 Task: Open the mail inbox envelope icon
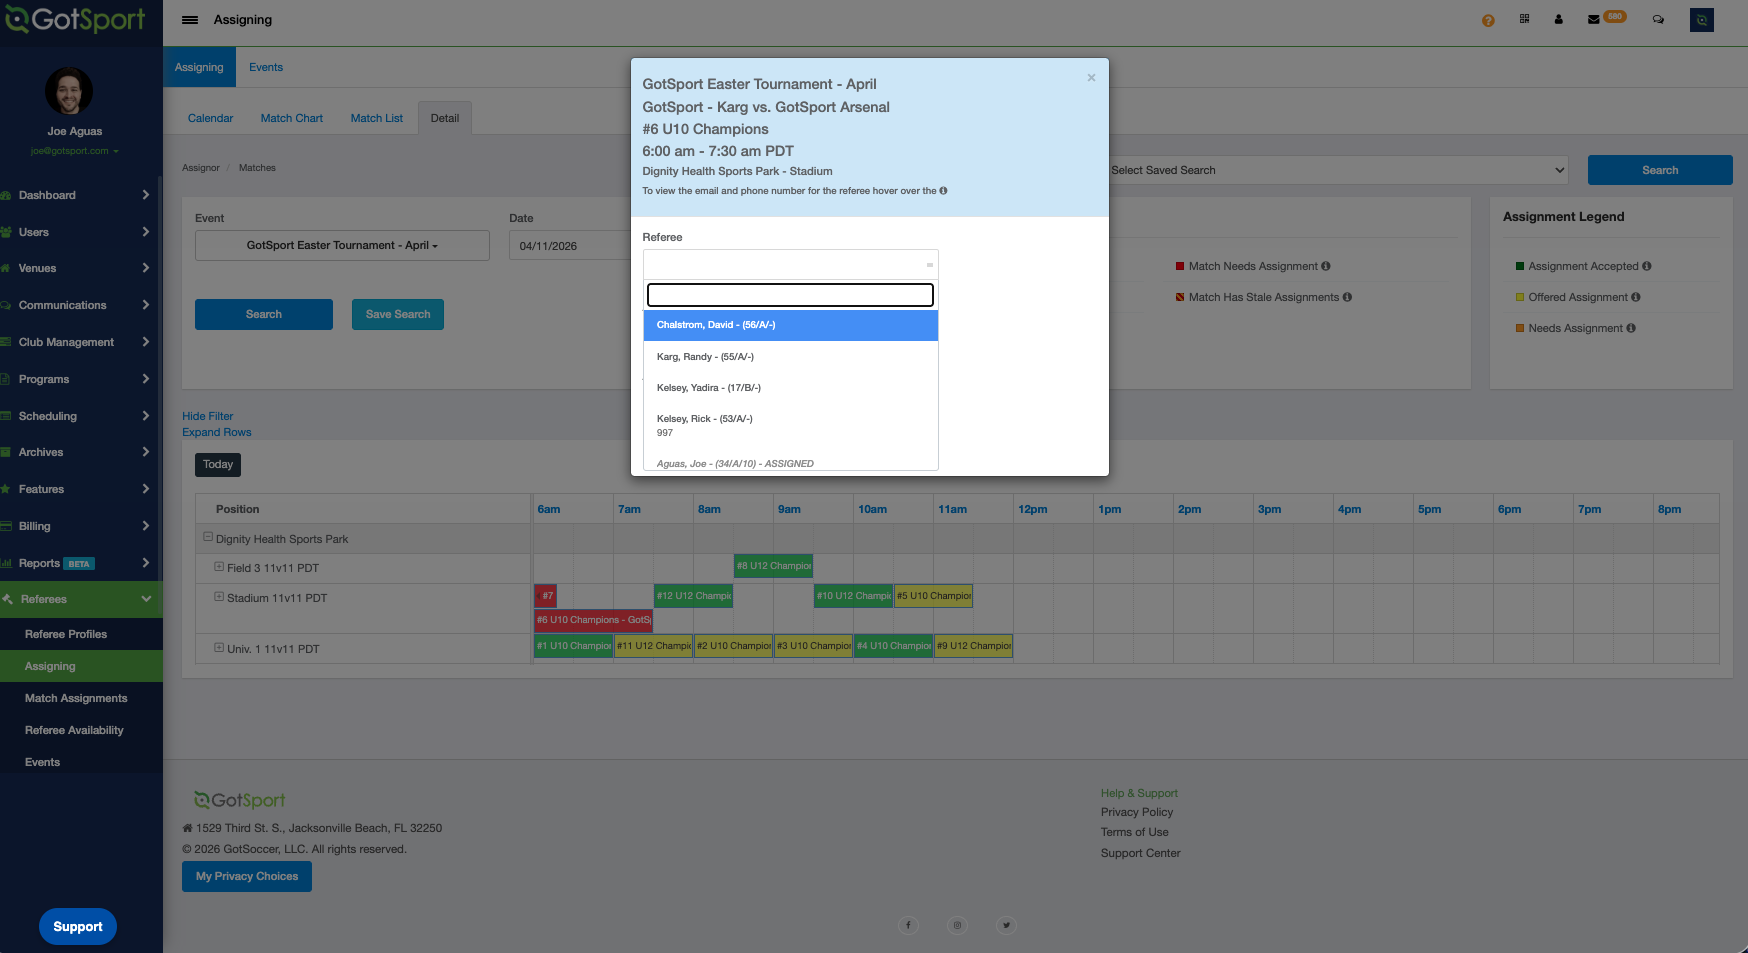pos(1594,20)
